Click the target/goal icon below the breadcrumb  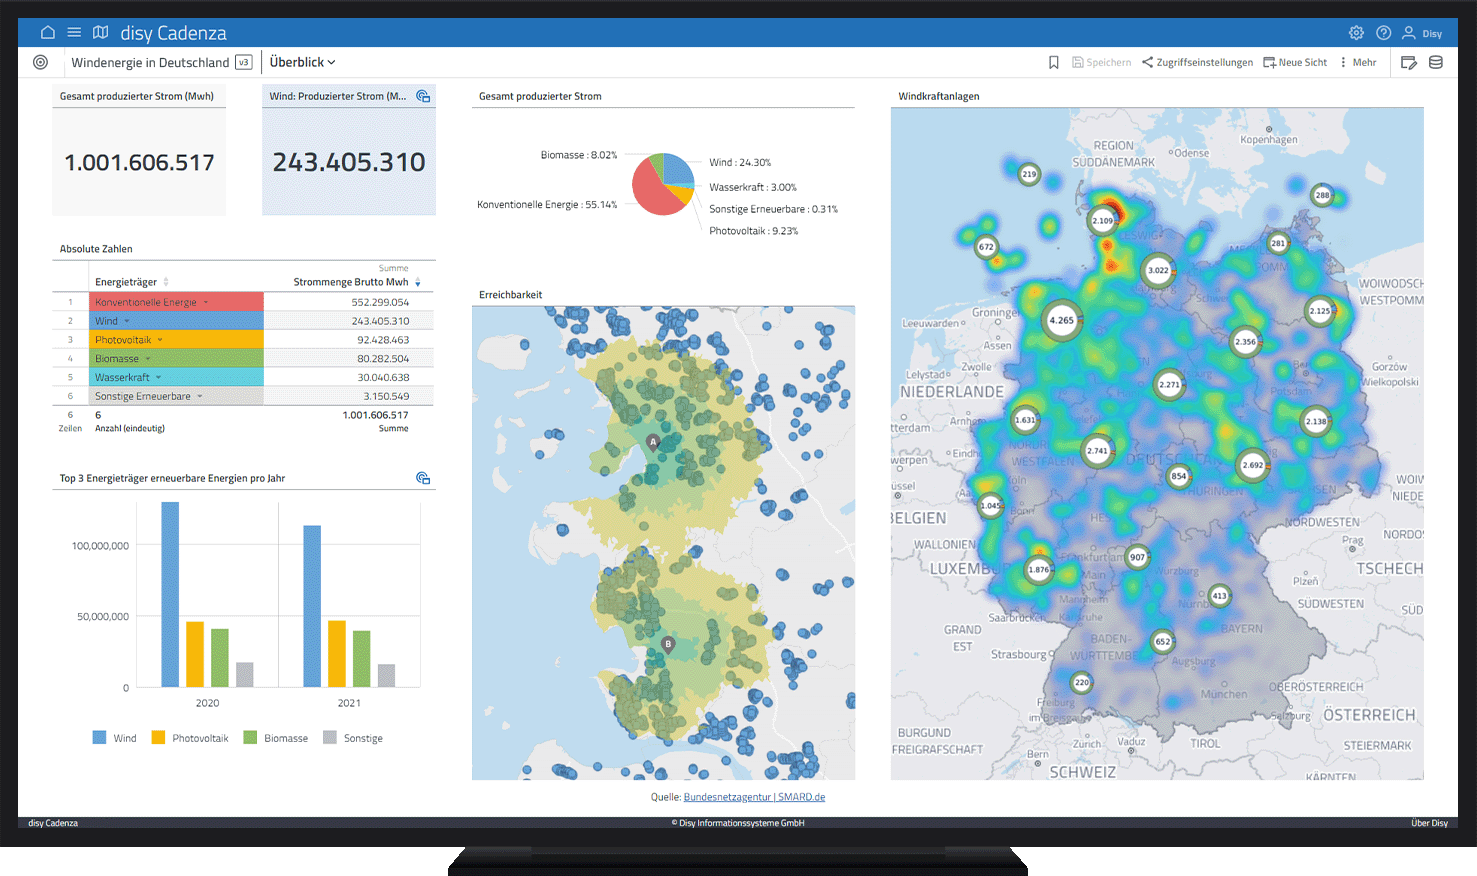pos(40,62)
